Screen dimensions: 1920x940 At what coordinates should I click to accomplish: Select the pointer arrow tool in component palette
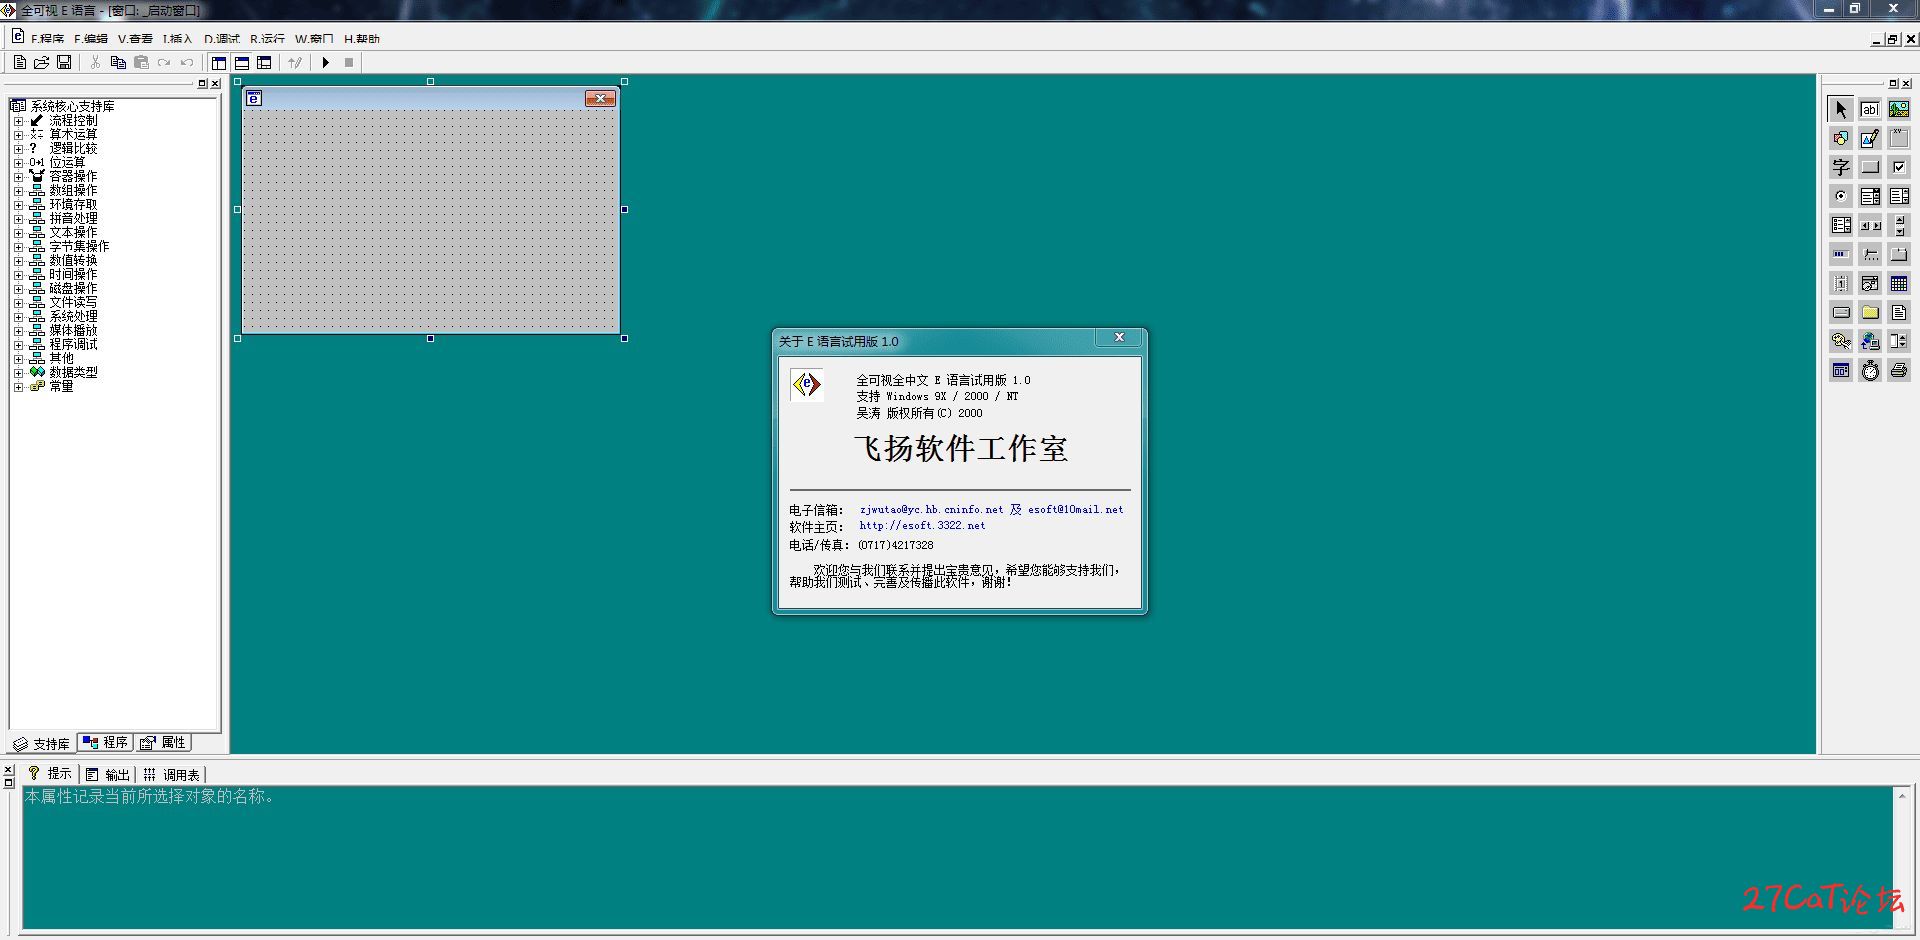coord(1841,109)
